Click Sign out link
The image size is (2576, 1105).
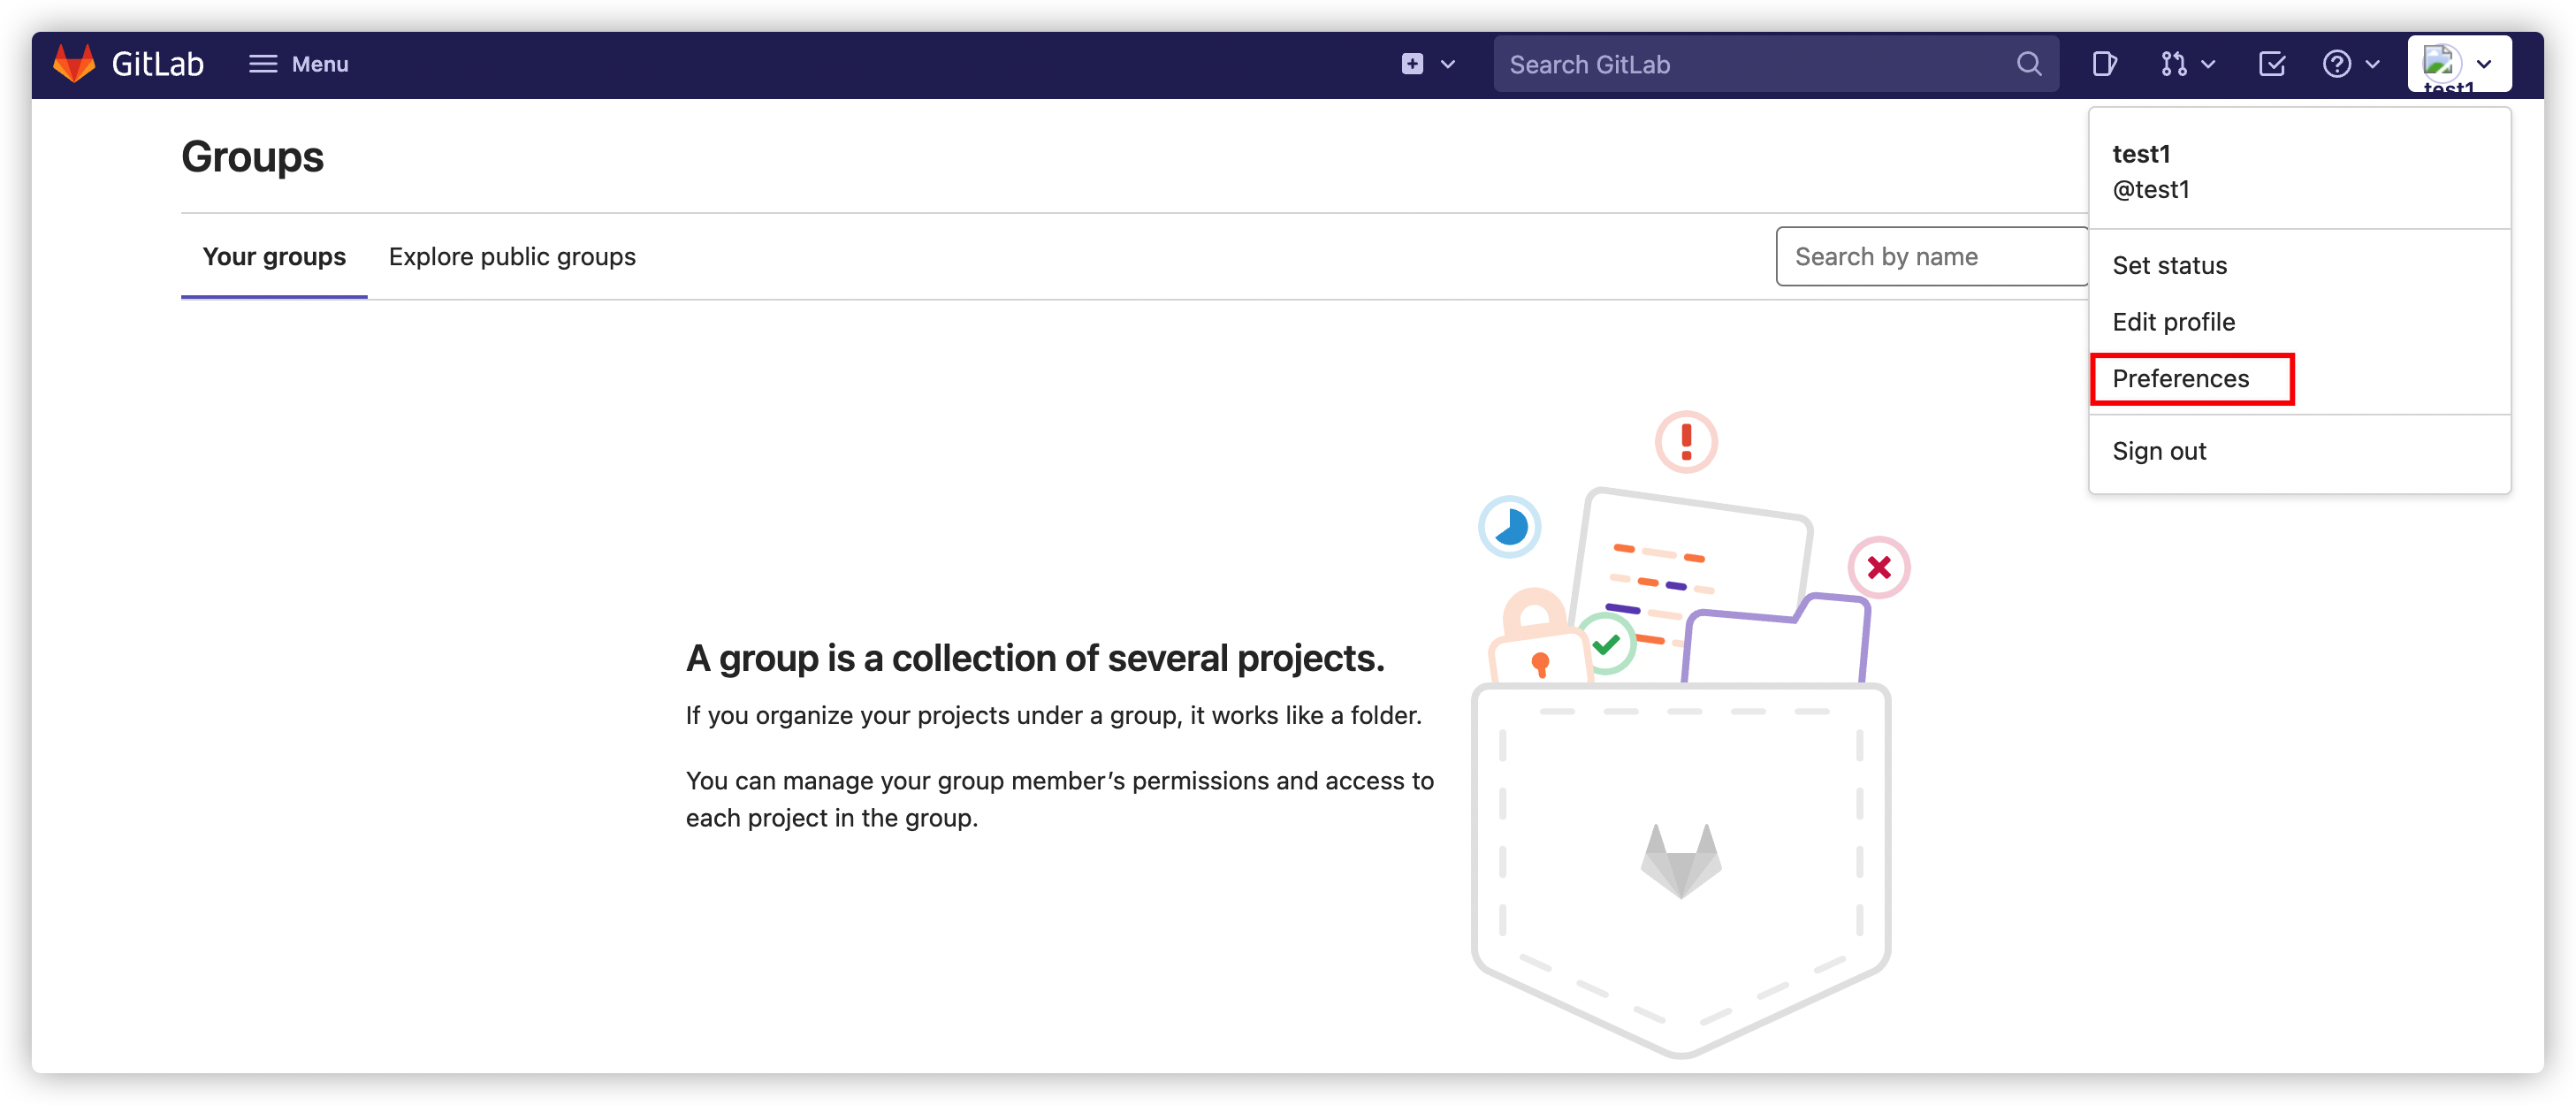pos(2159,451)
